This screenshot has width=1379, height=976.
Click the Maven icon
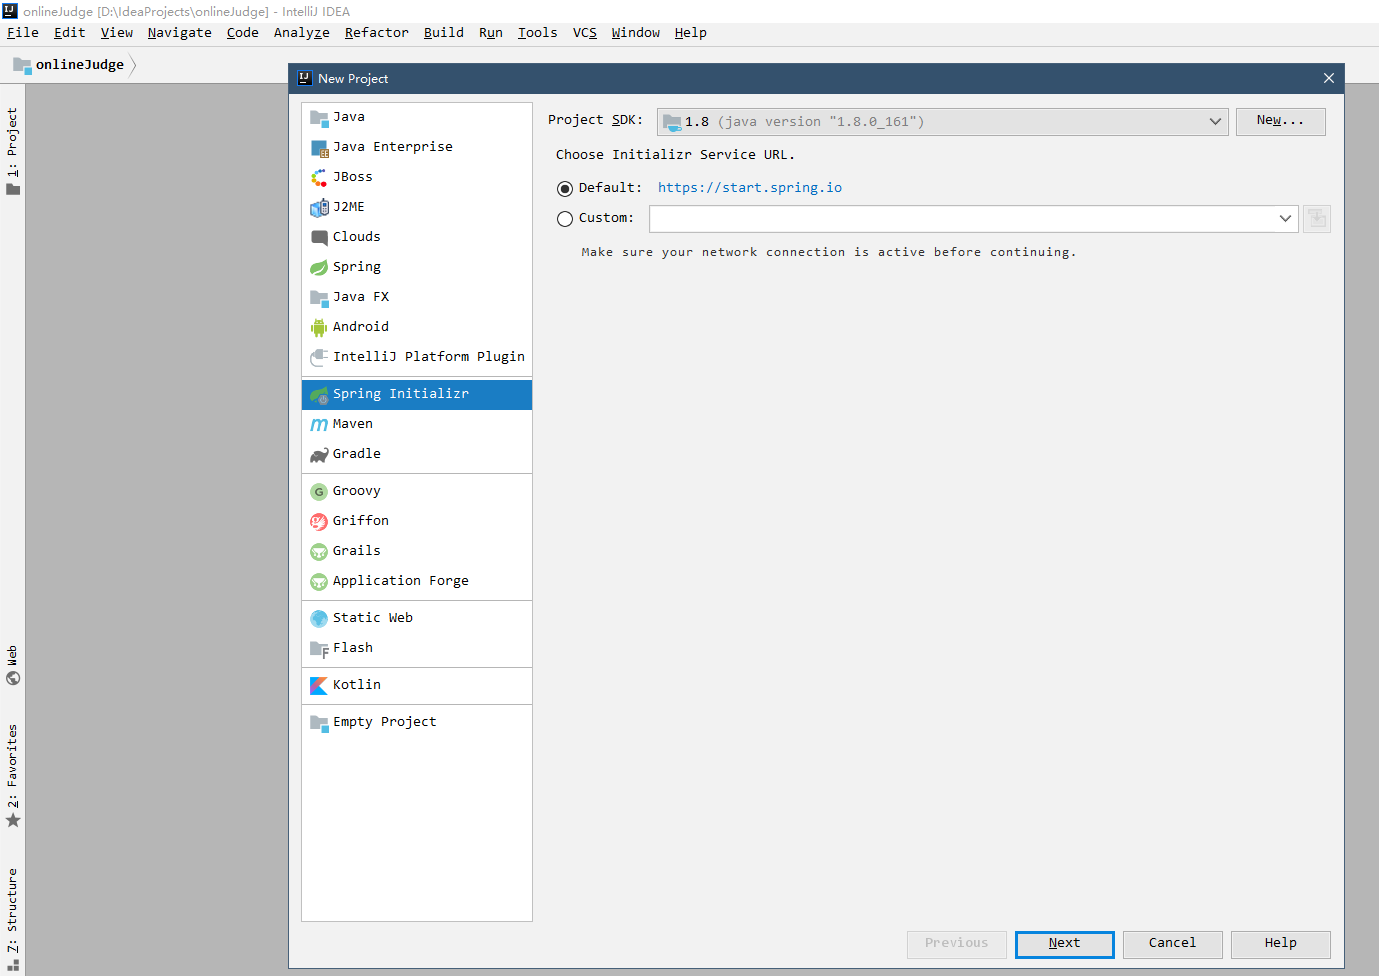[319, 425]
